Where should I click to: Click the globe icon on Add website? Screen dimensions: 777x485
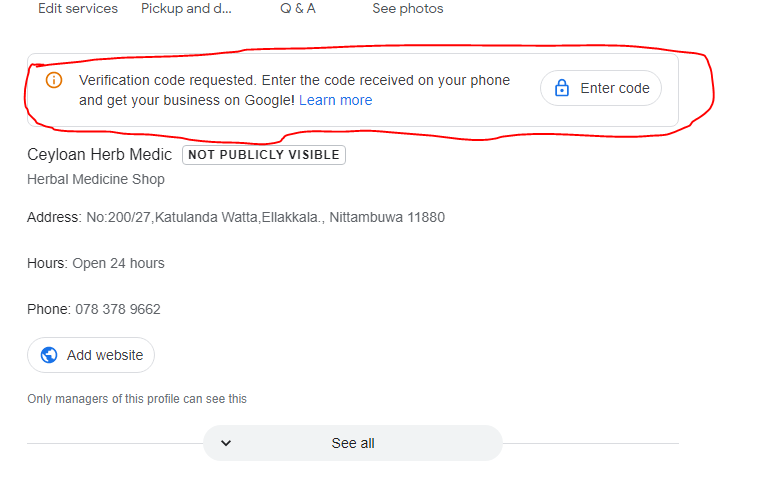[x=49, y=355]
